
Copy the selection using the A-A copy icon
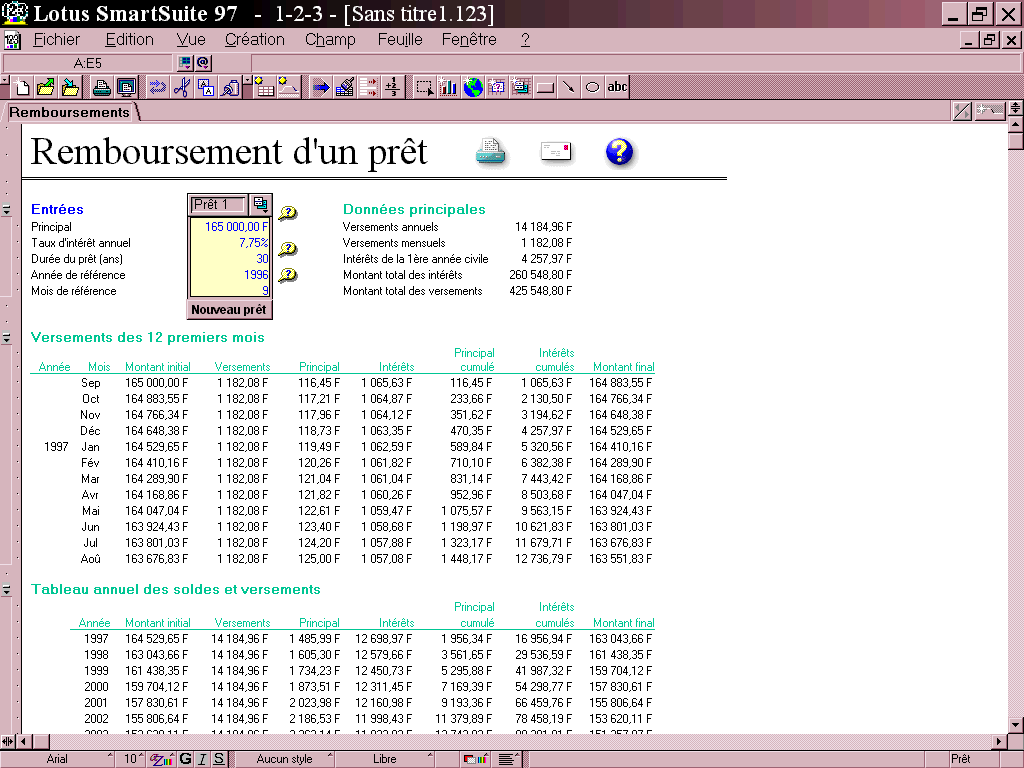point(206,87)
